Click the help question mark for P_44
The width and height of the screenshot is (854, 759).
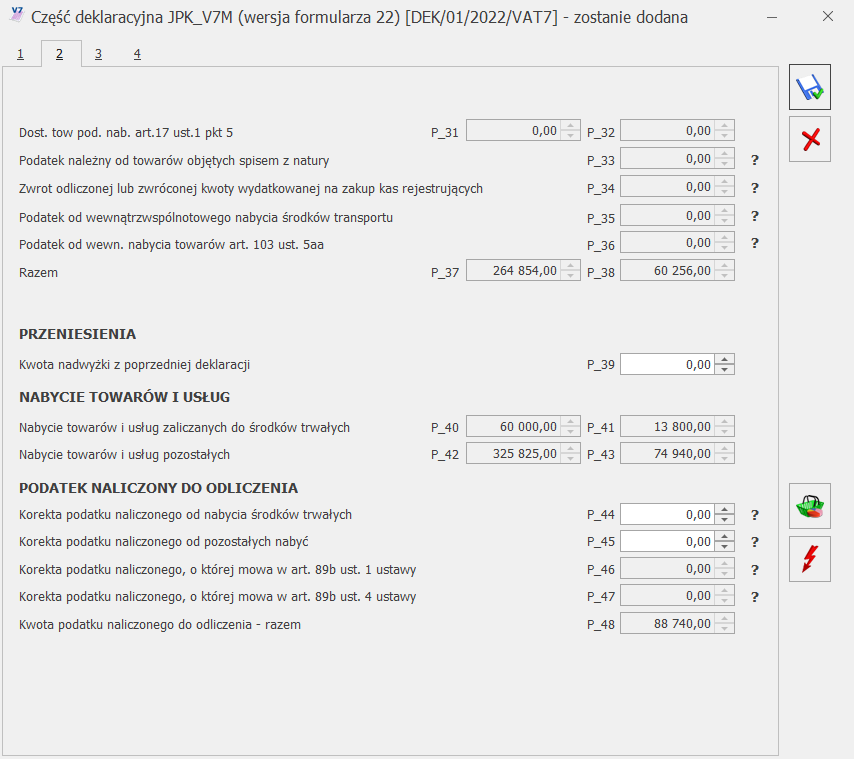(x=755, y=515)
